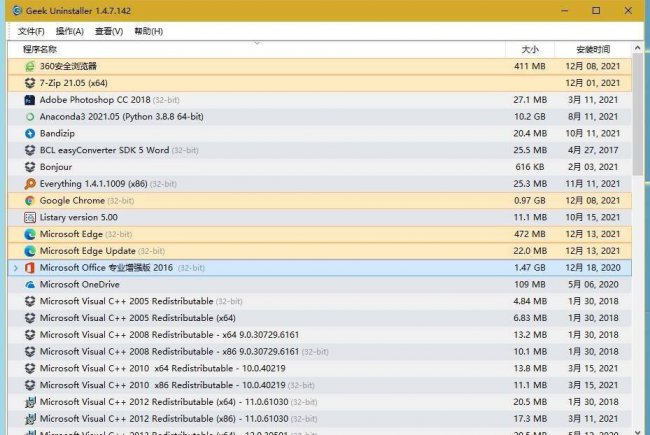Sort by the 安装时间 column header

click(593, 49)
